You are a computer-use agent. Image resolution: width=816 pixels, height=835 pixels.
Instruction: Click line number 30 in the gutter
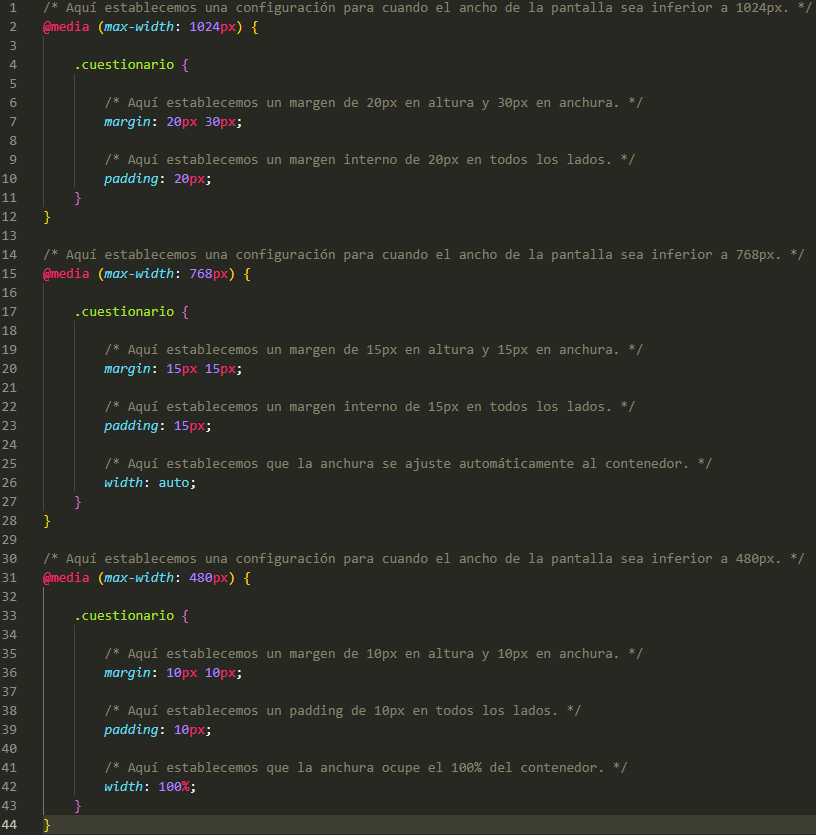(9, 559)
